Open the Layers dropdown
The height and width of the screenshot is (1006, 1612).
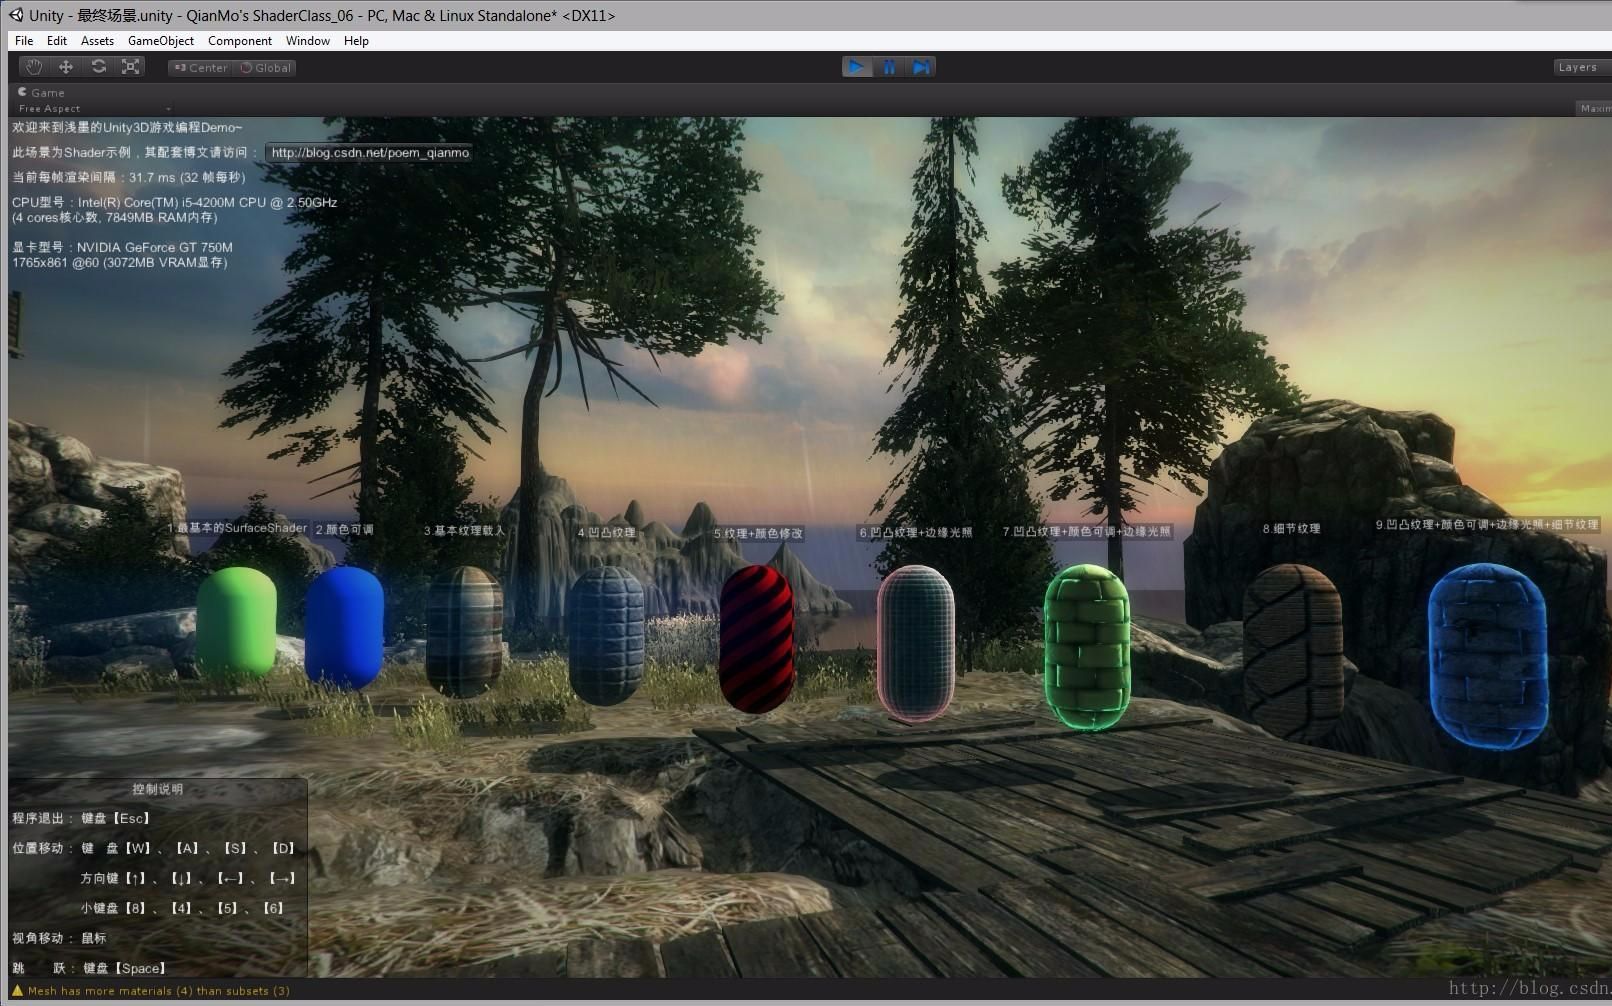point(1578,66)
